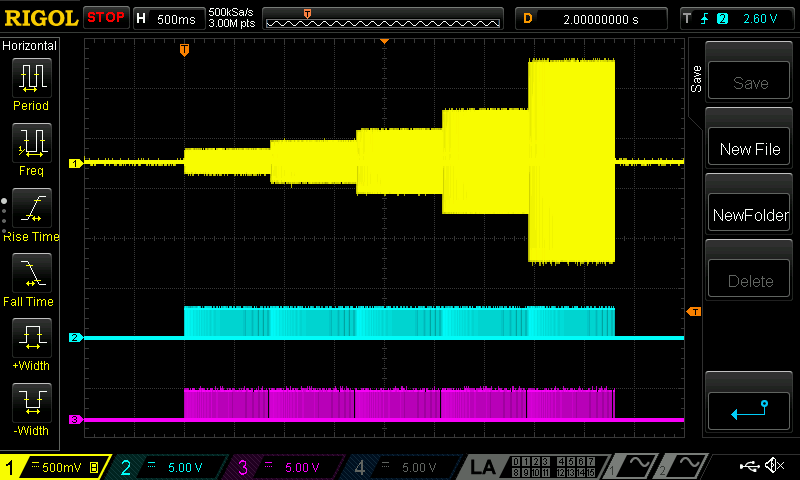
Task: Click the waveform memory overview bar
Action: pos(383,19)
